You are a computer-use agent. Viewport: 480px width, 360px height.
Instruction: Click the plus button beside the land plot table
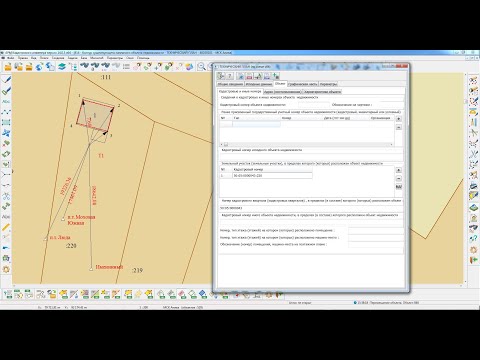click(x=399, y=170)
